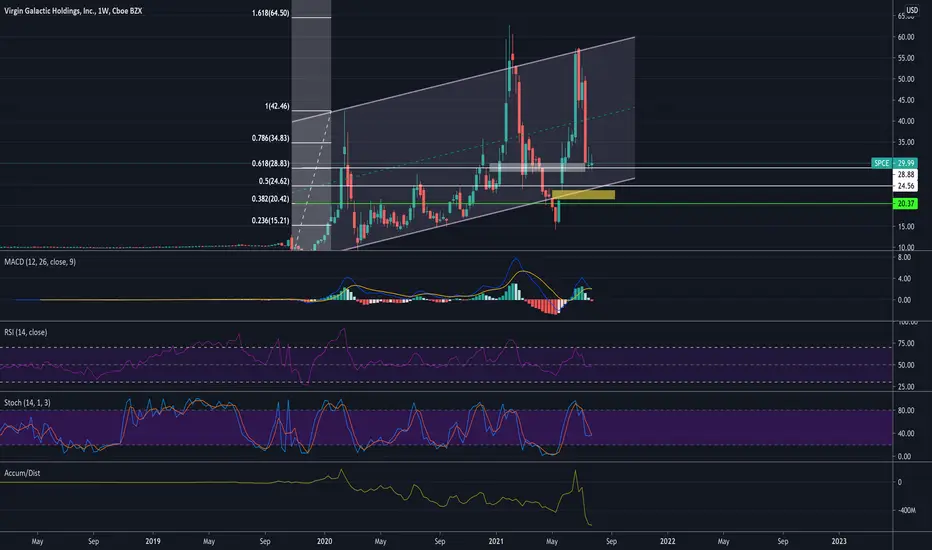Open the Accum/Dist indicator label
The image size is (932, 550).
click(22, 473)
